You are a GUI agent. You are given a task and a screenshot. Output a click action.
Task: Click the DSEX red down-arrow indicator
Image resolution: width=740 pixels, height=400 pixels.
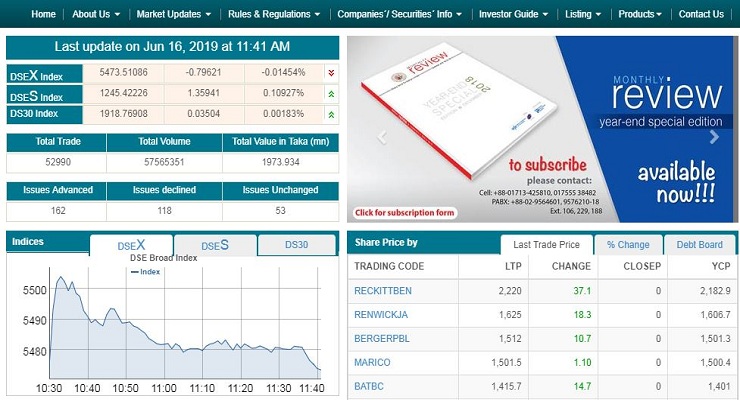coord(331,73)
